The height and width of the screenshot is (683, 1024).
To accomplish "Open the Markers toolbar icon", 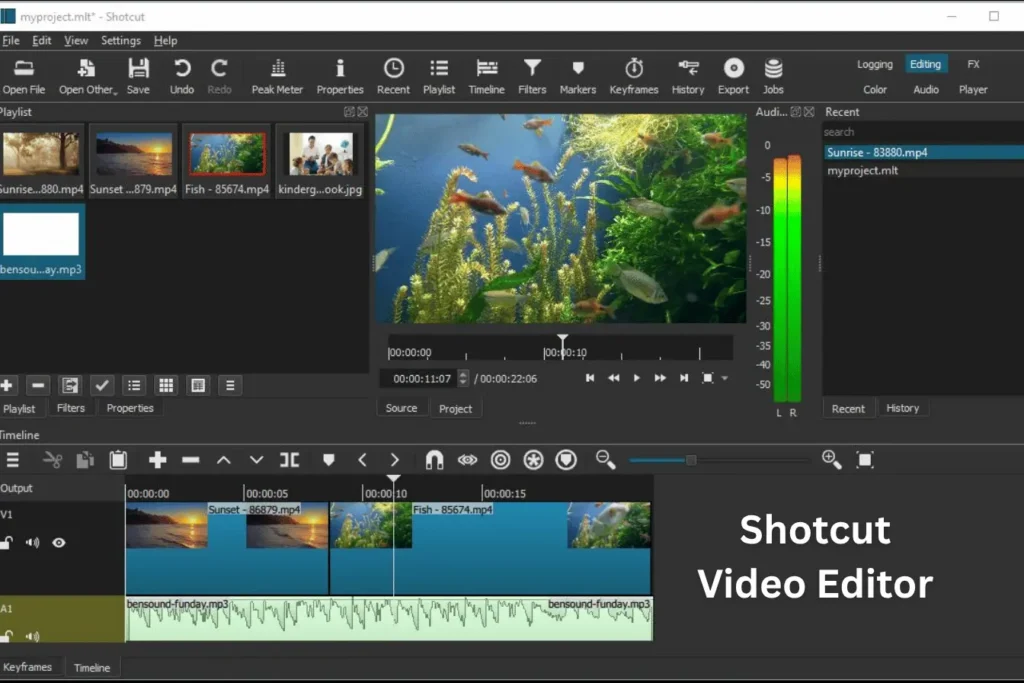I will (578, 76).
